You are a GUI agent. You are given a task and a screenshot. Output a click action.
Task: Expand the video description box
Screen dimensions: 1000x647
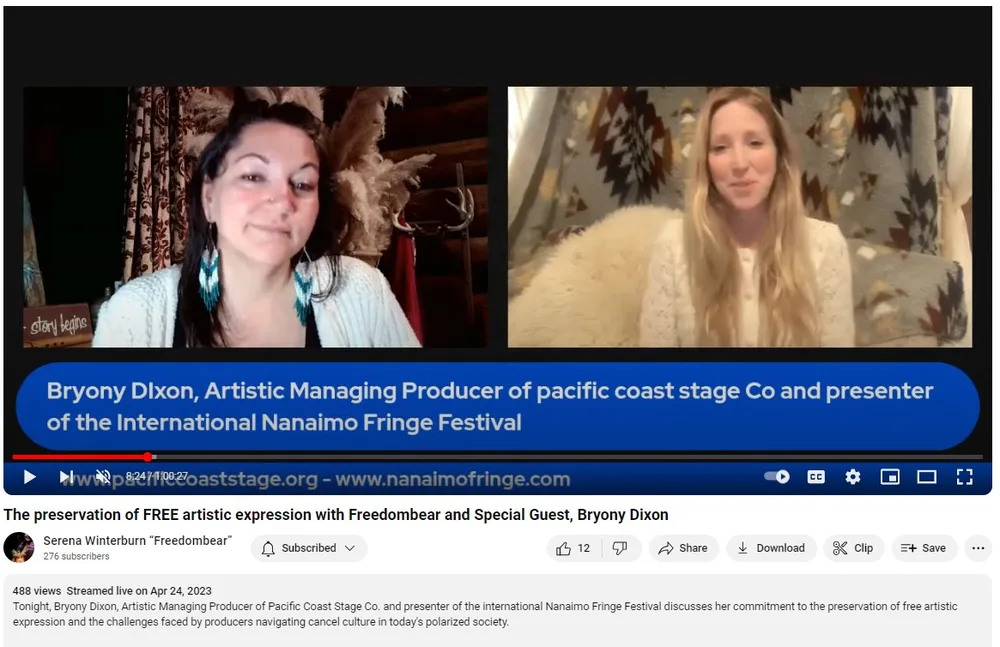pos(497,611)
